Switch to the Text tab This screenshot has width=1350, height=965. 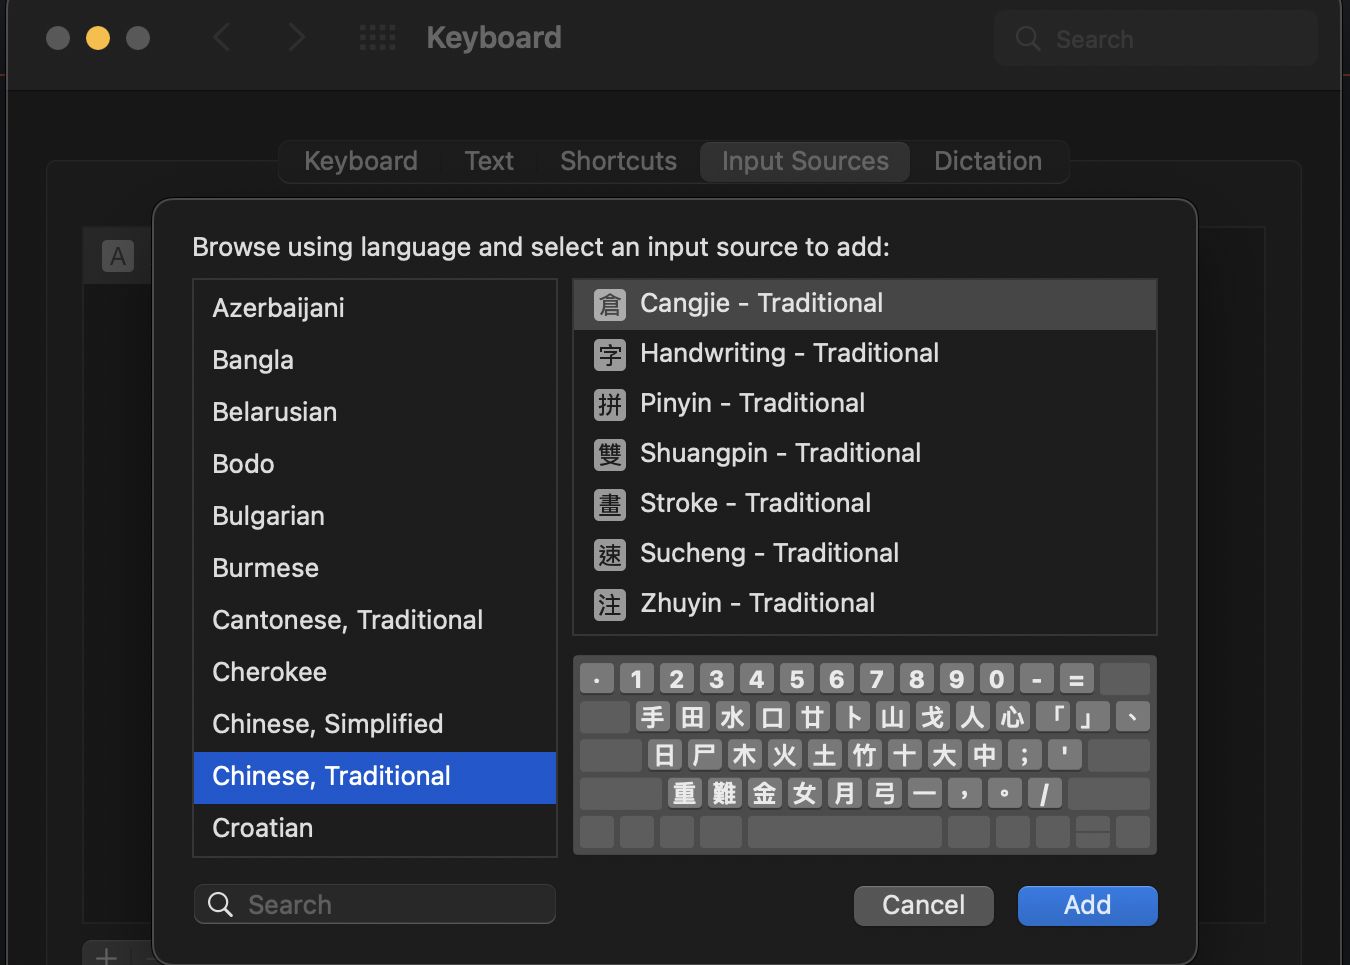tap(489, 161)
